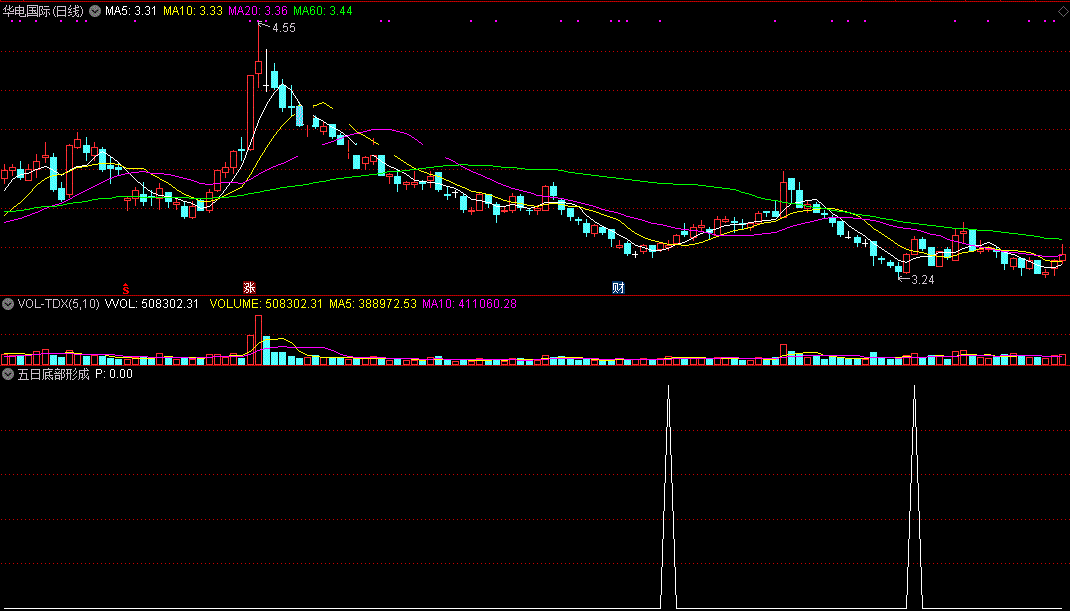Click the 4.55 high price label
The height and width of the screenshot is (611, 1070).
(284, 29)
